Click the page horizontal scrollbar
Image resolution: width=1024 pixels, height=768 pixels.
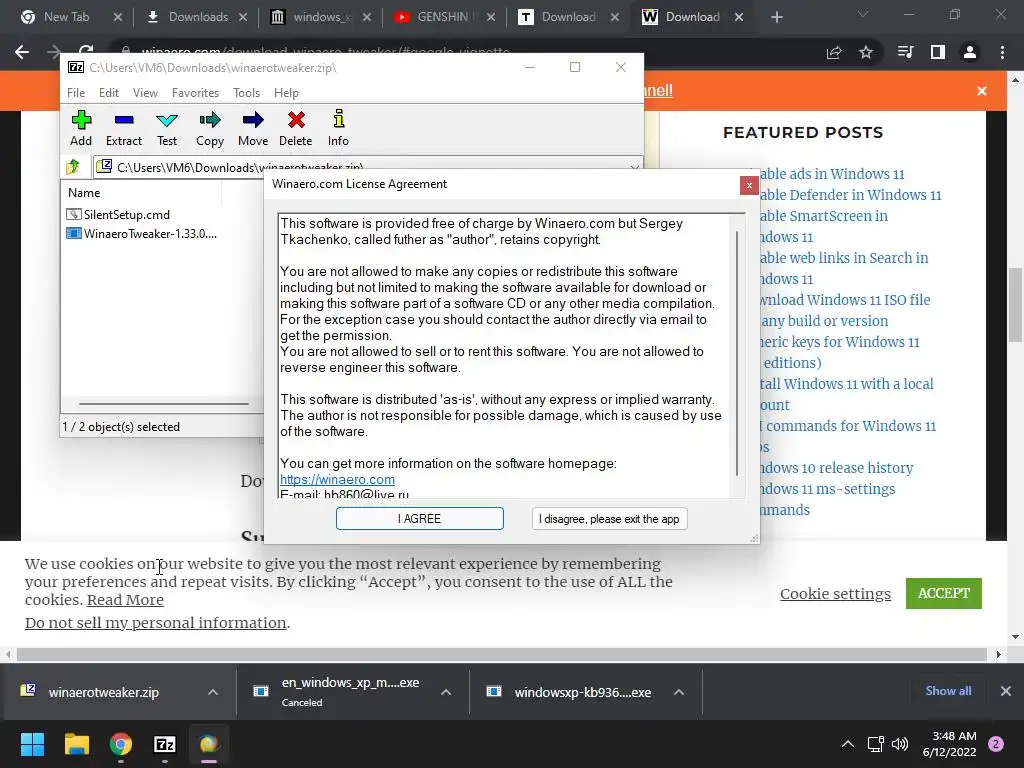[x=502, y=654]
